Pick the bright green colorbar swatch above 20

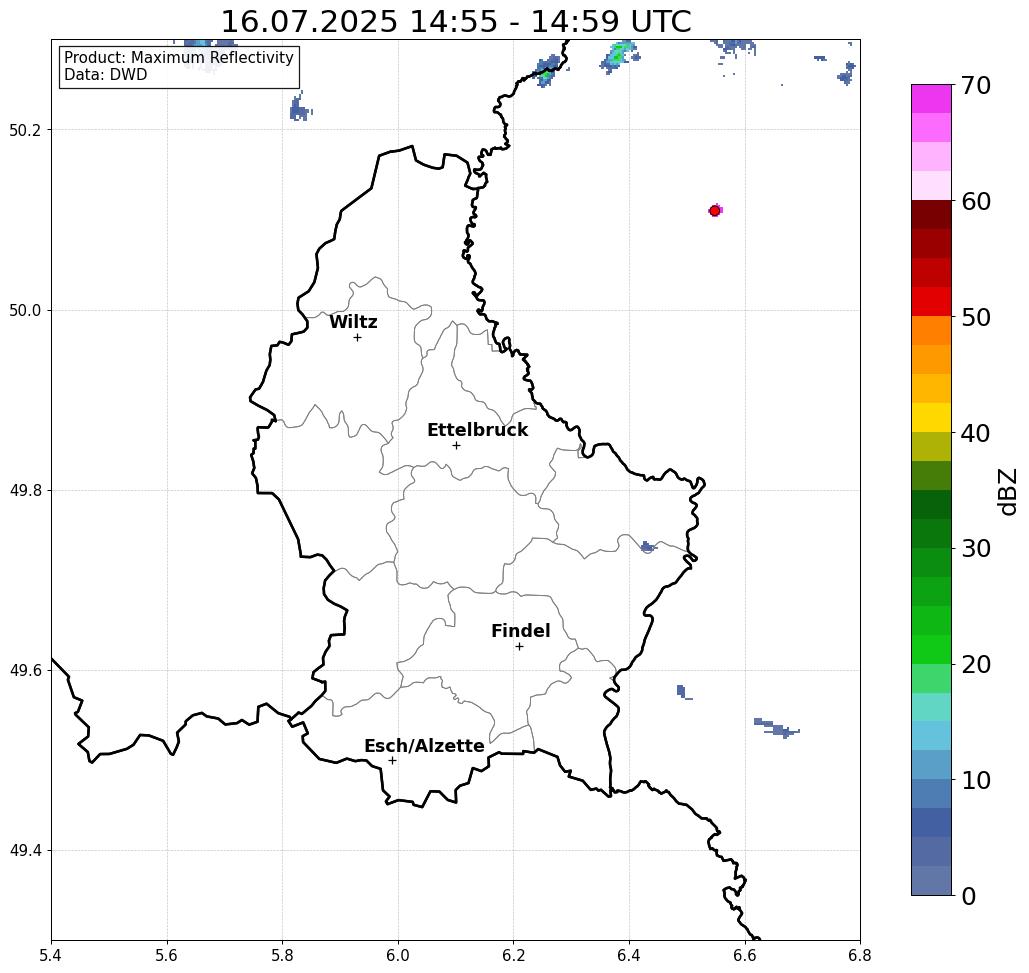[x=931, y=649]
